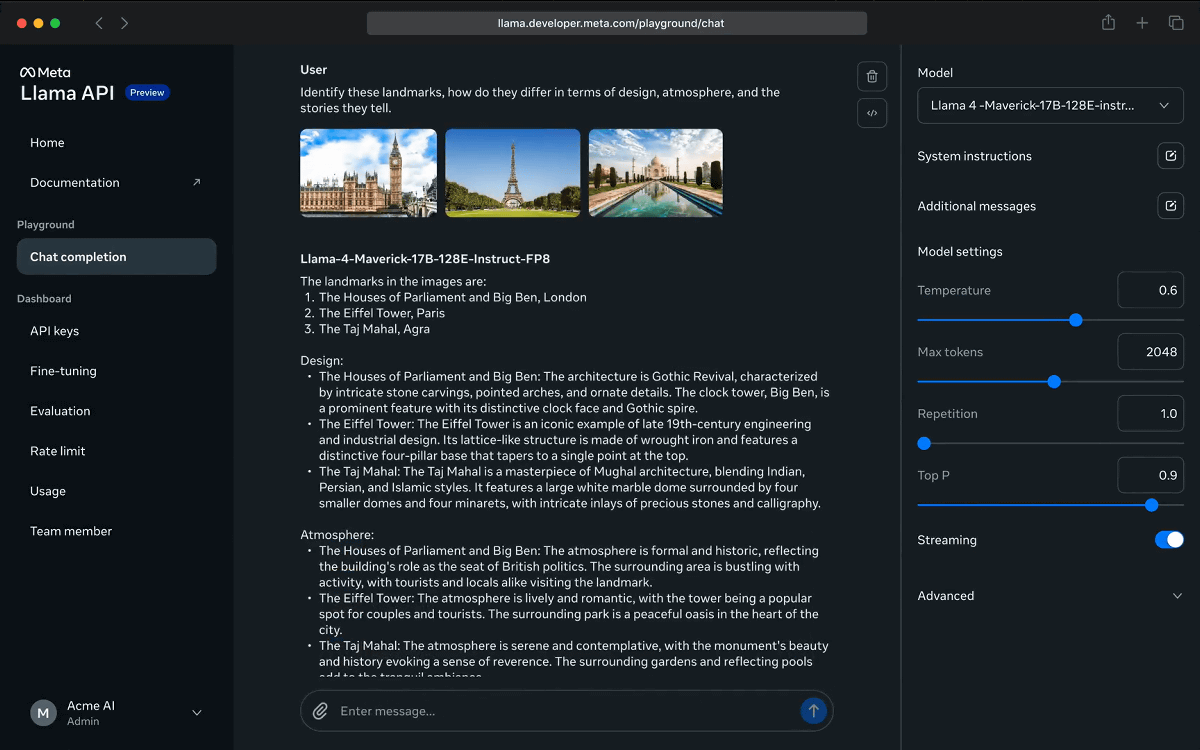Open the API keys page
Viewport: 1200px width, 750px height.
coord(54,331)
